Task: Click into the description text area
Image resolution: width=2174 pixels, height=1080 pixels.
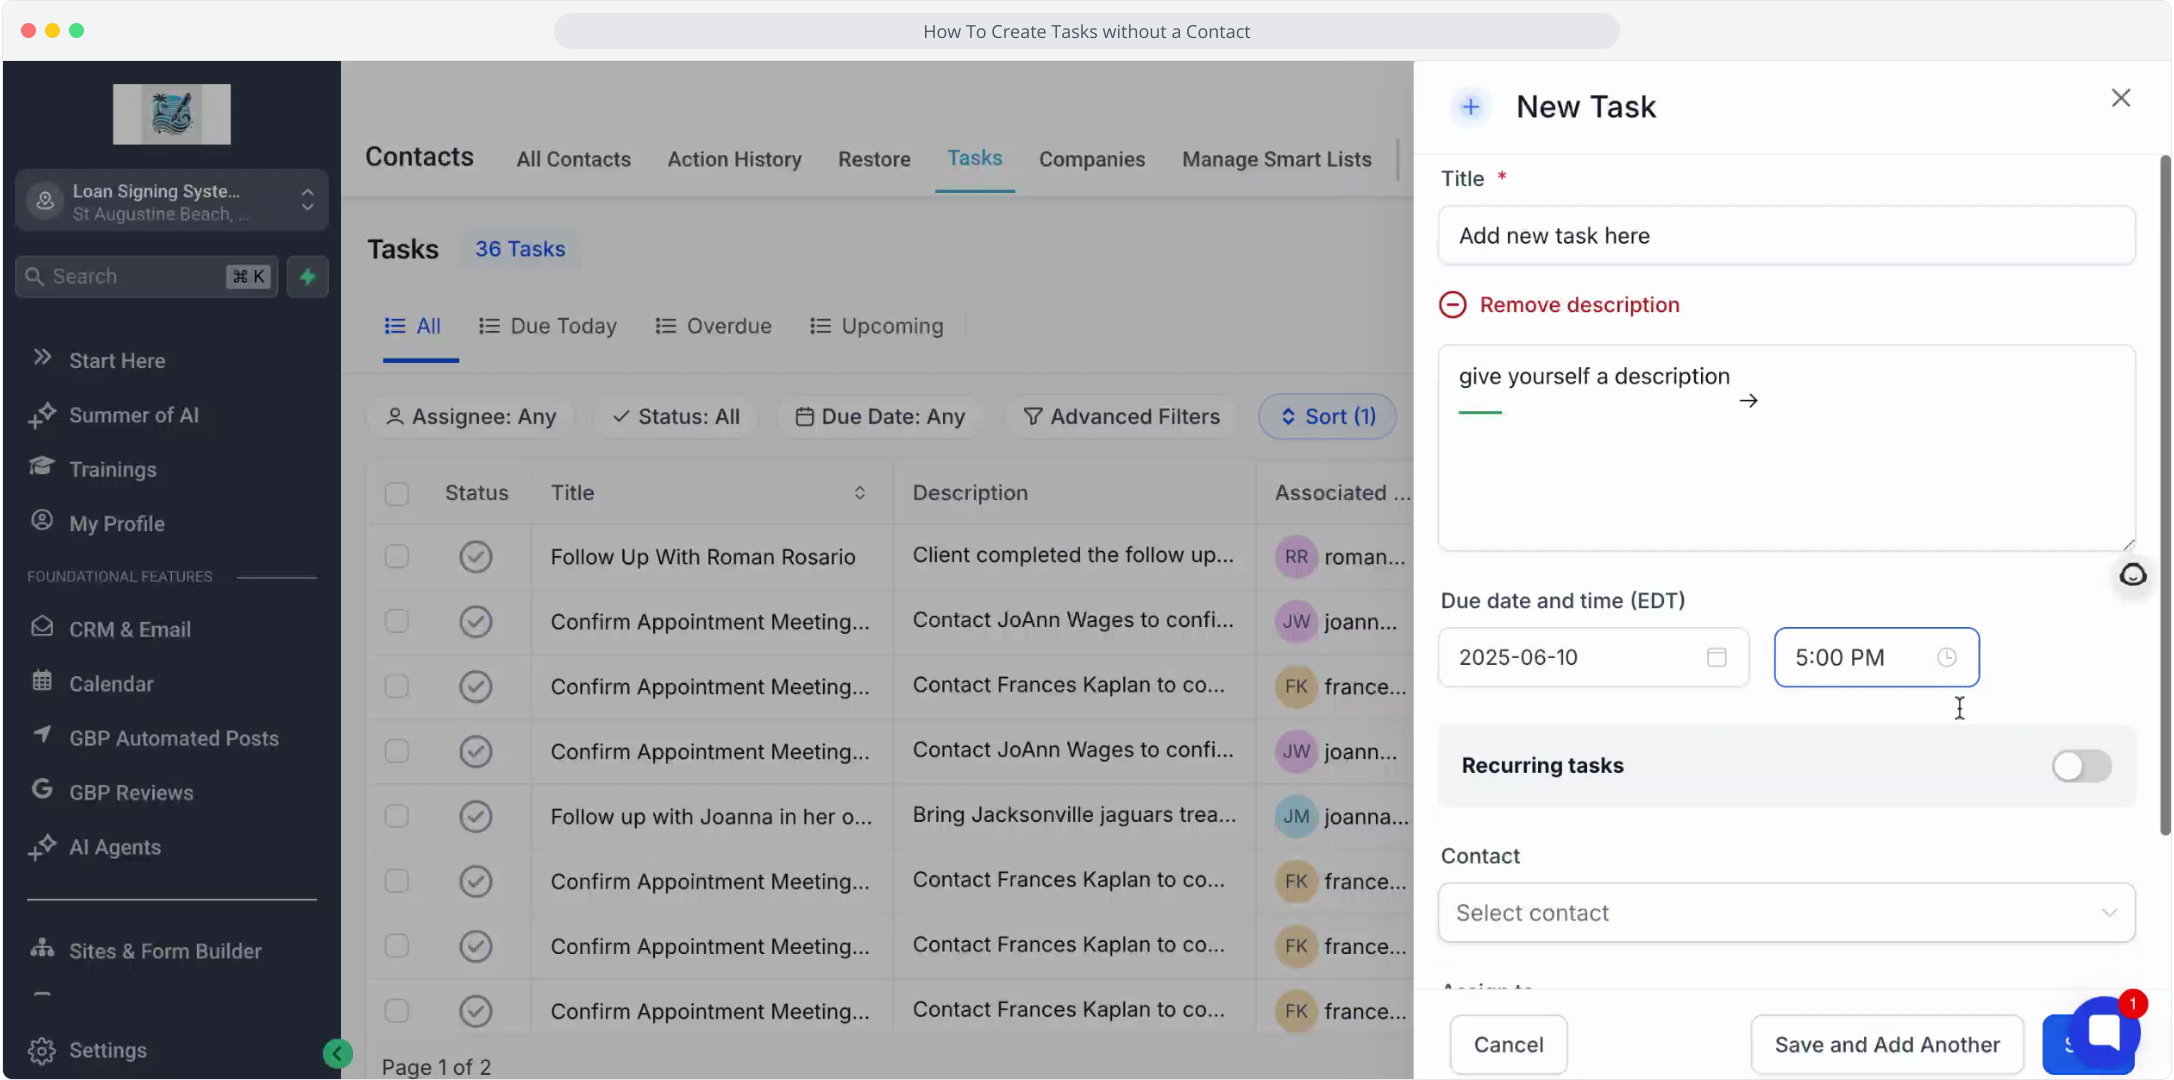Action: pyautogui.click(x=1787, y=449)
